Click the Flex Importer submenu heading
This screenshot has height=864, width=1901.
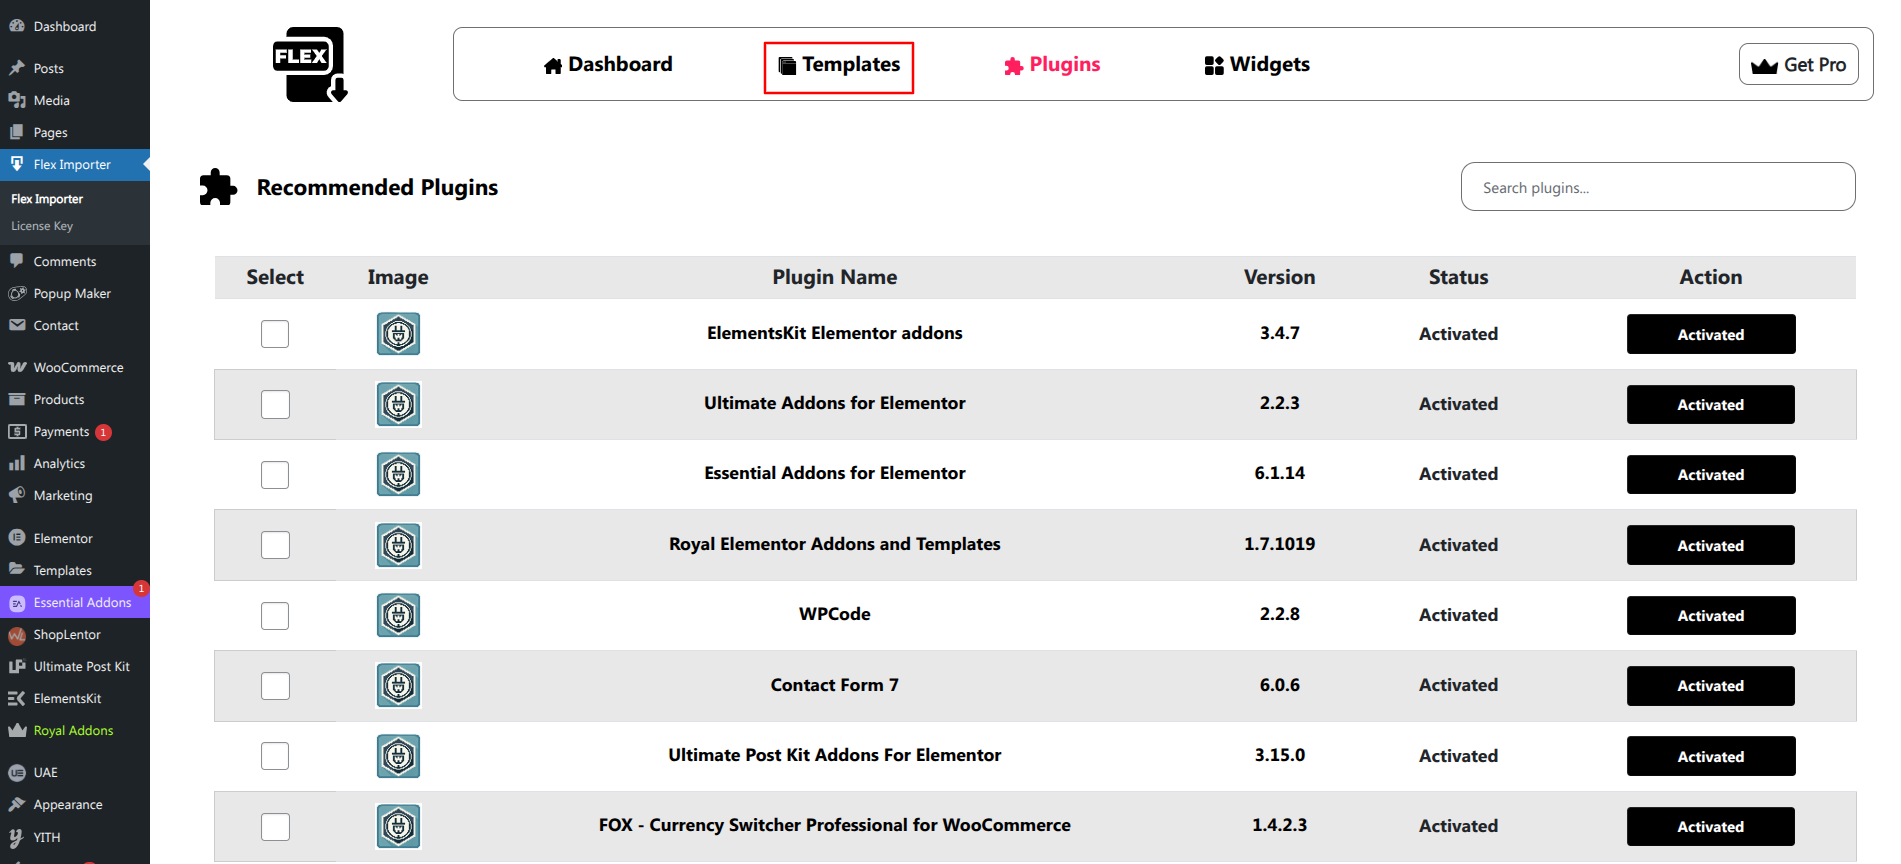[x=47, y=199]
